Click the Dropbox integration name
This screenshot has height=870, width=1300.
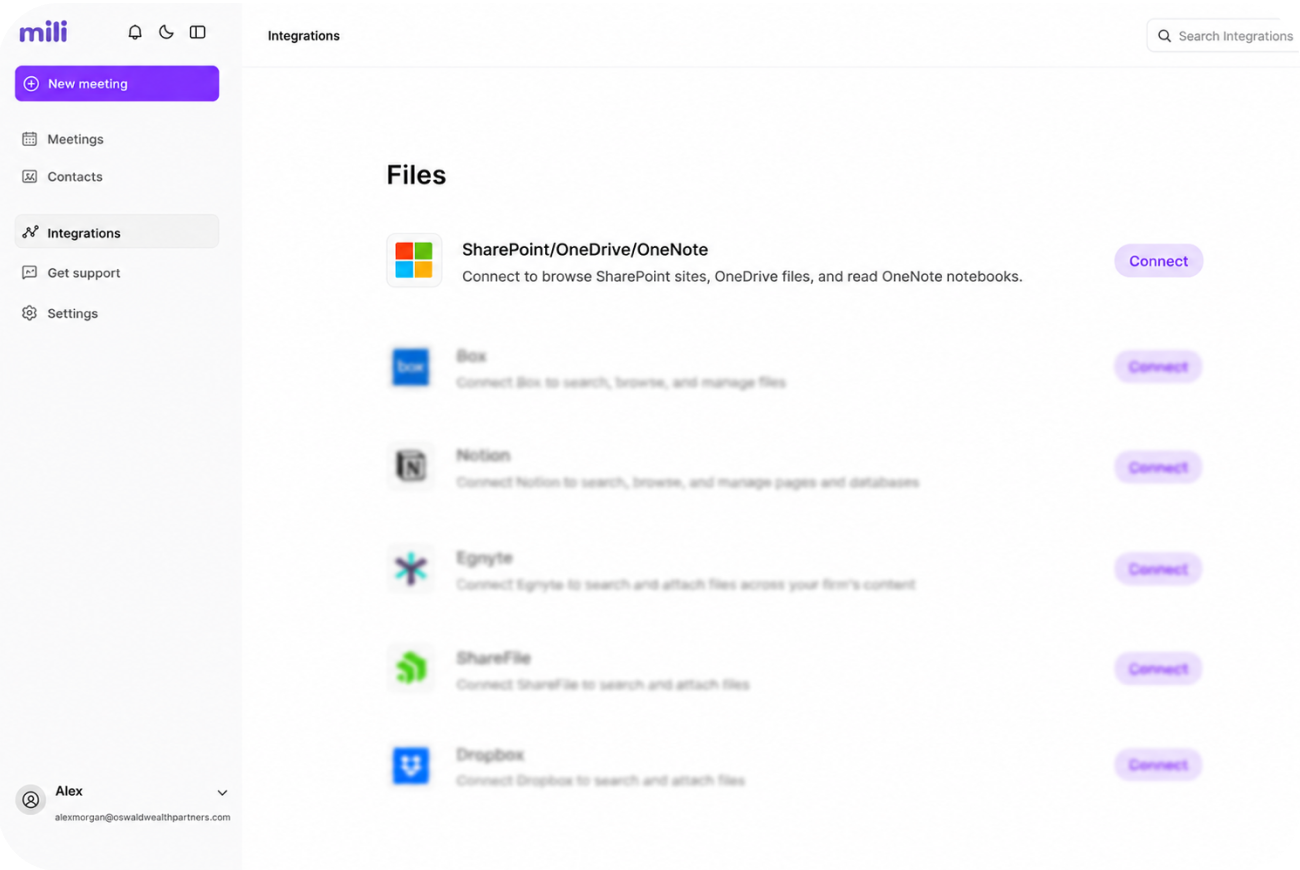[x=490, y=754]
